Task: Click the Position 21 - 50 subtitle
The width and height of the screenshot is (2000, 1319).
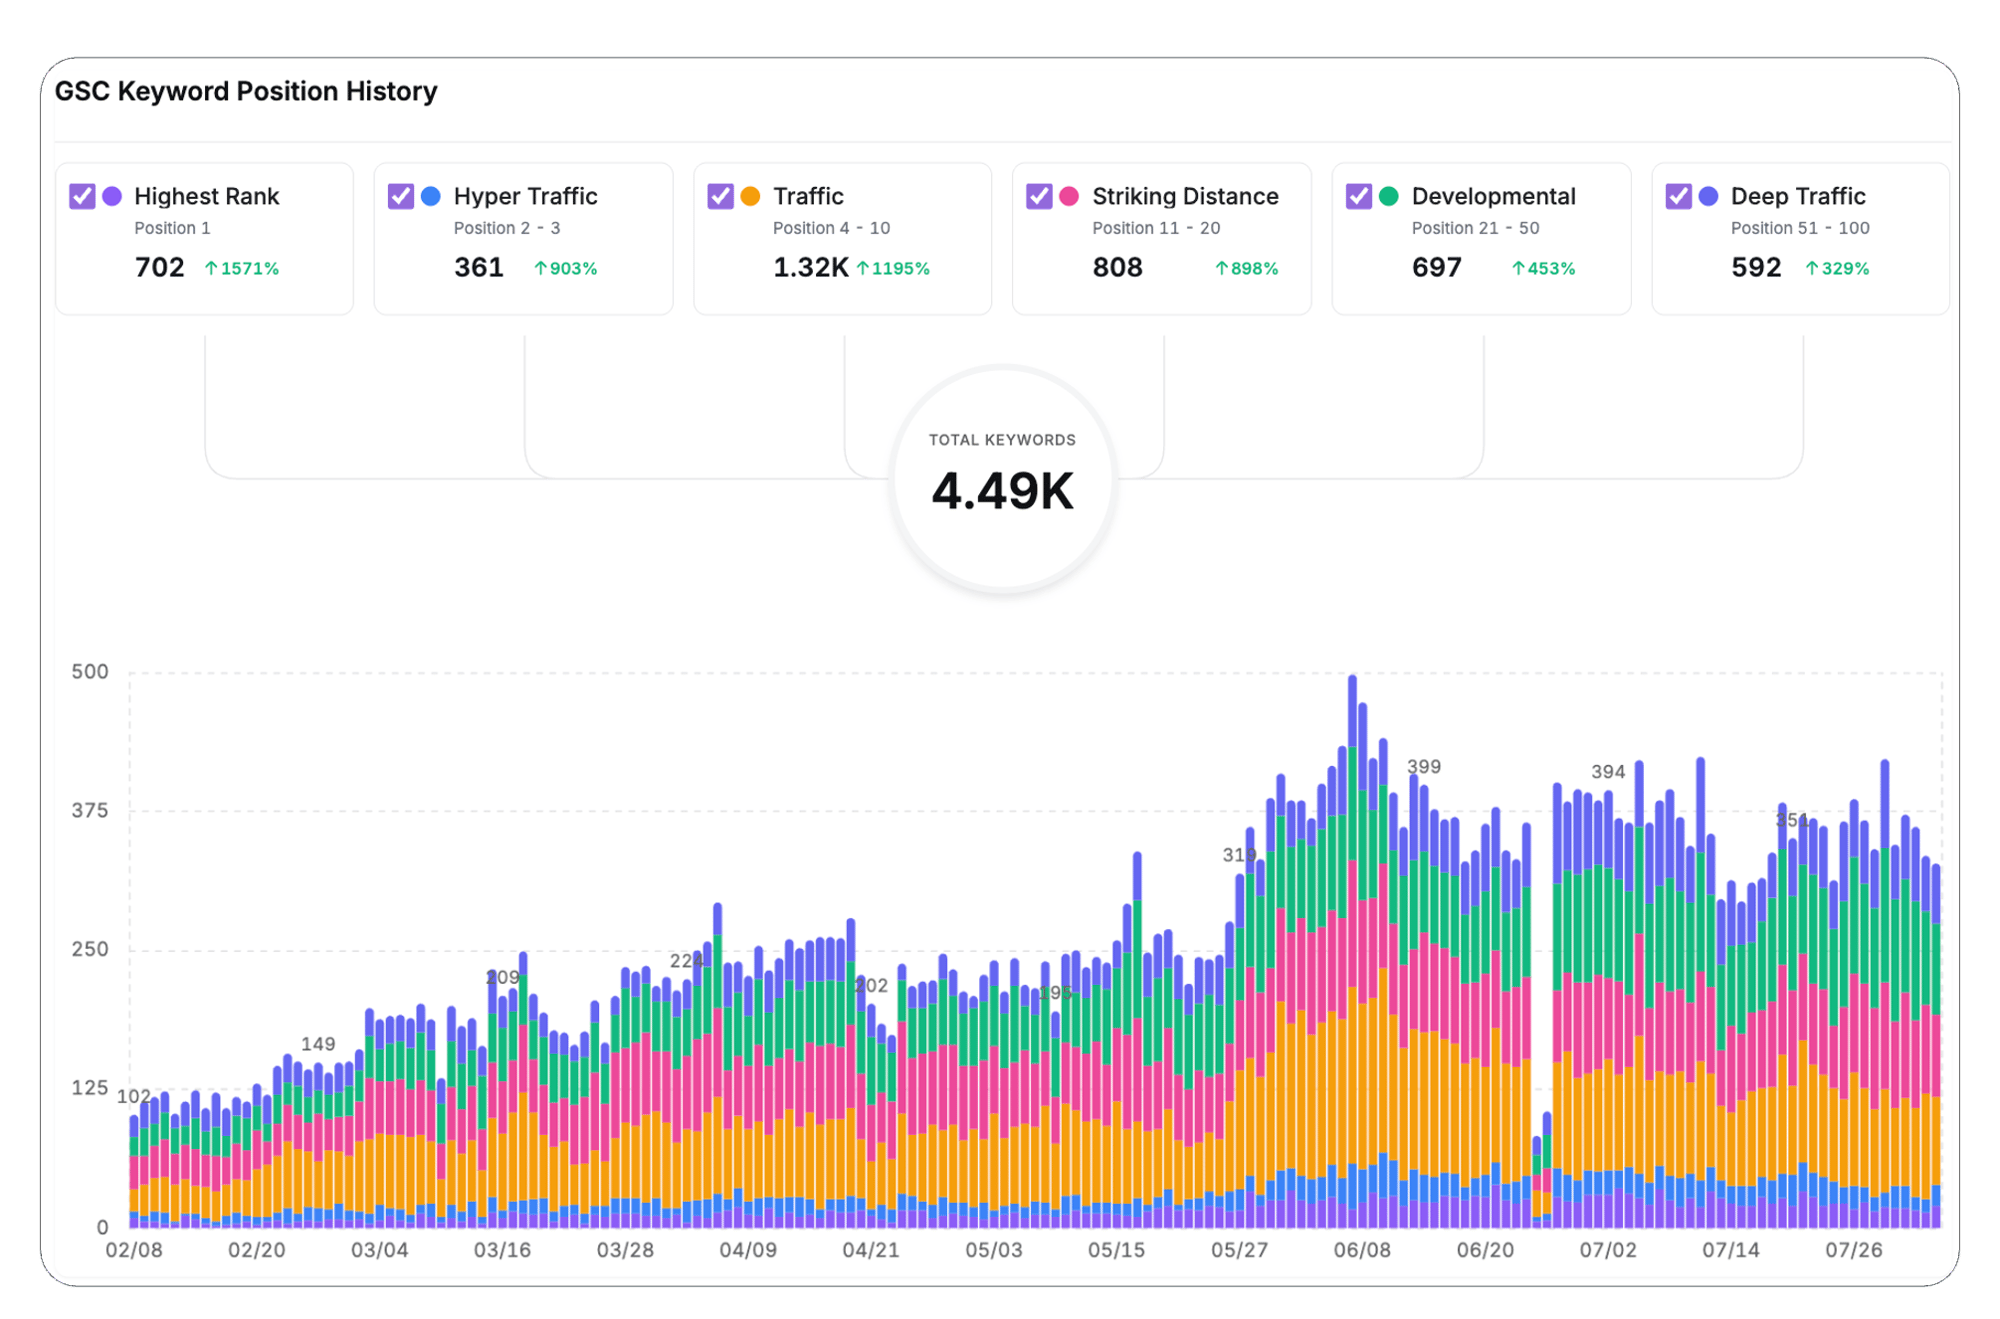Action: 1475,228
